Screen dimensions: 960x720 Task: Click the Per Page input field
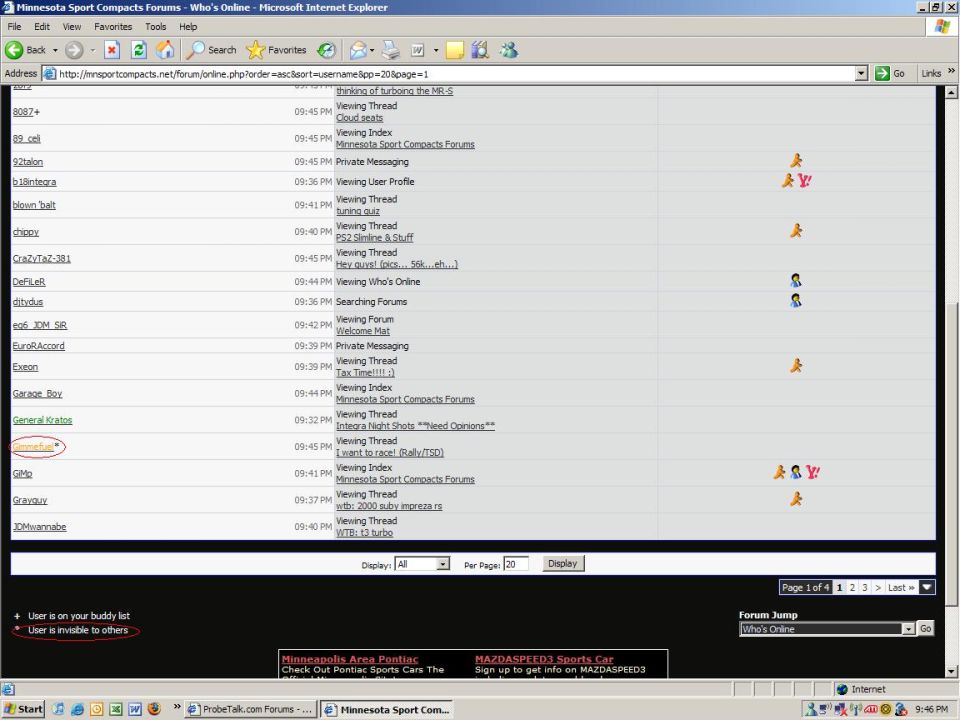(x=516, y=564)
